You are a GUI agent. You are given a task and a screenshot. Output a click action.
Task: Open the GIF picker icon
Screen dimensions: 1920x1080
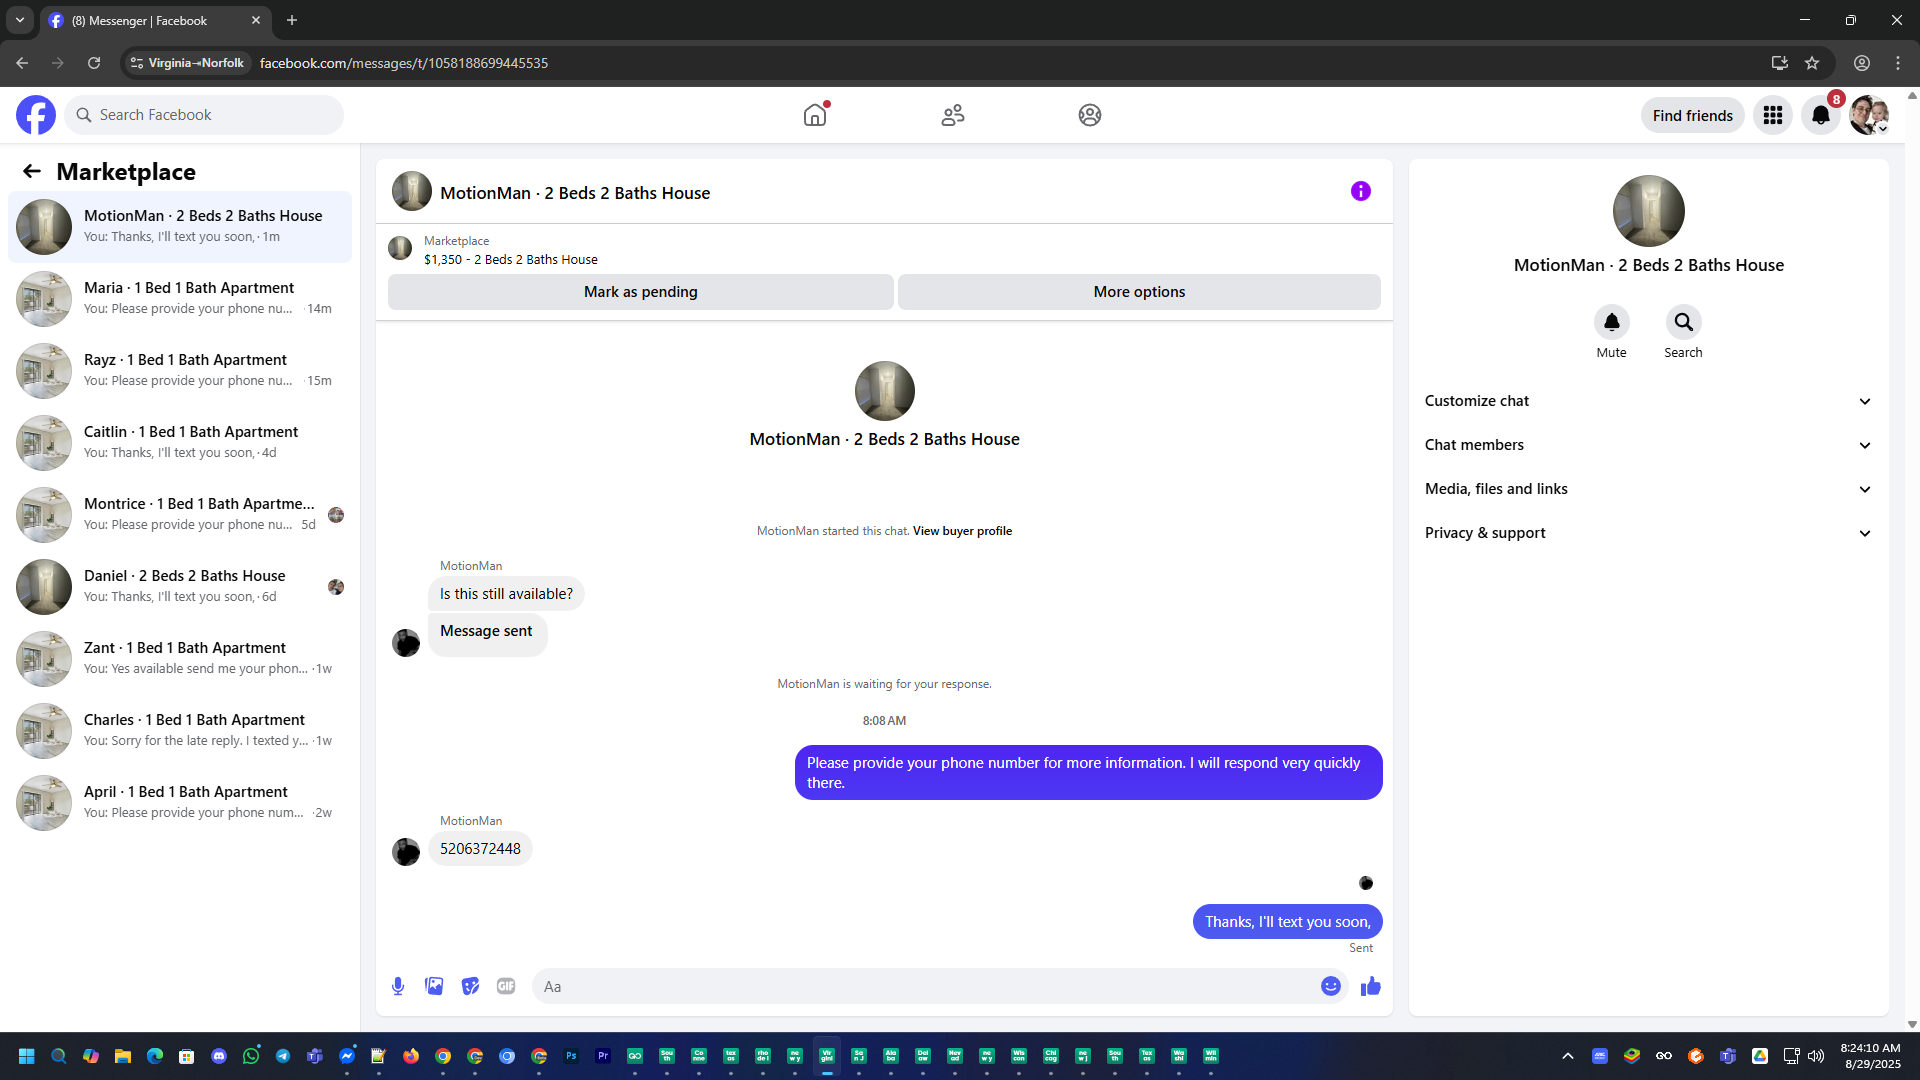tap(506, 986)
